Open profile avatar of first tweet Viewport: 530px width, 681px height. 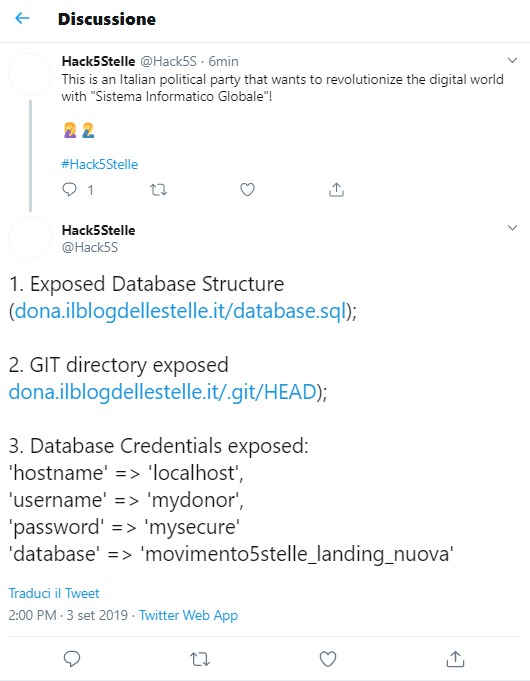[x=30, y=74]
